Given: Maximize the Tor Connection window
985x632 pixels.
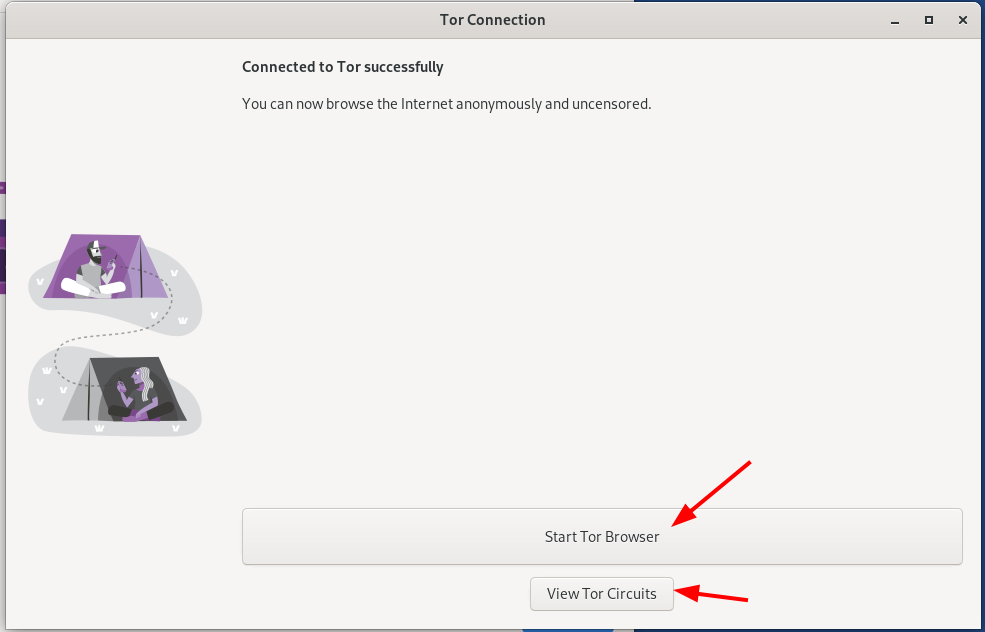Looking at the screenshot, I should point(928,20).
